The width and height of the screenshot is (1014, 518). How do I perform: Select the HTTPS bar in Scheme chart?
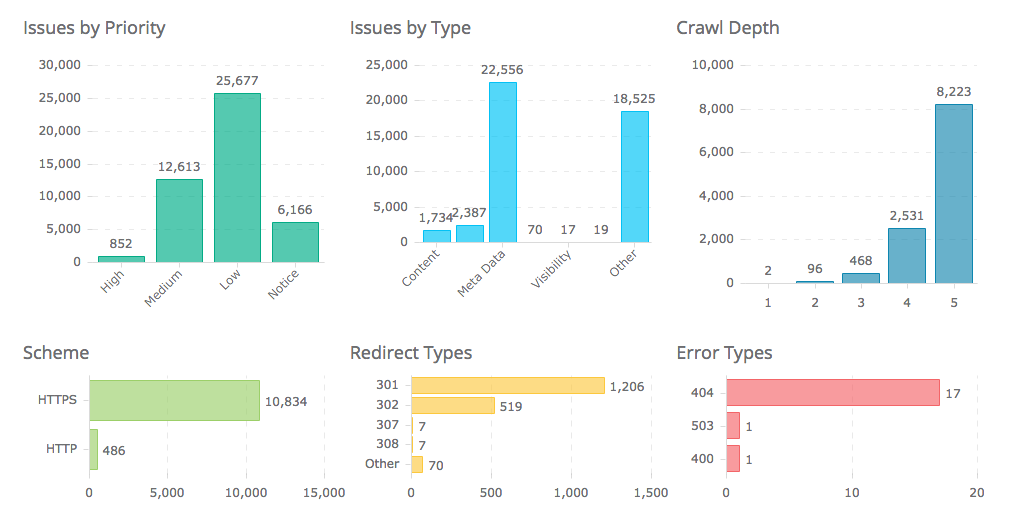[x=174, y=400]
